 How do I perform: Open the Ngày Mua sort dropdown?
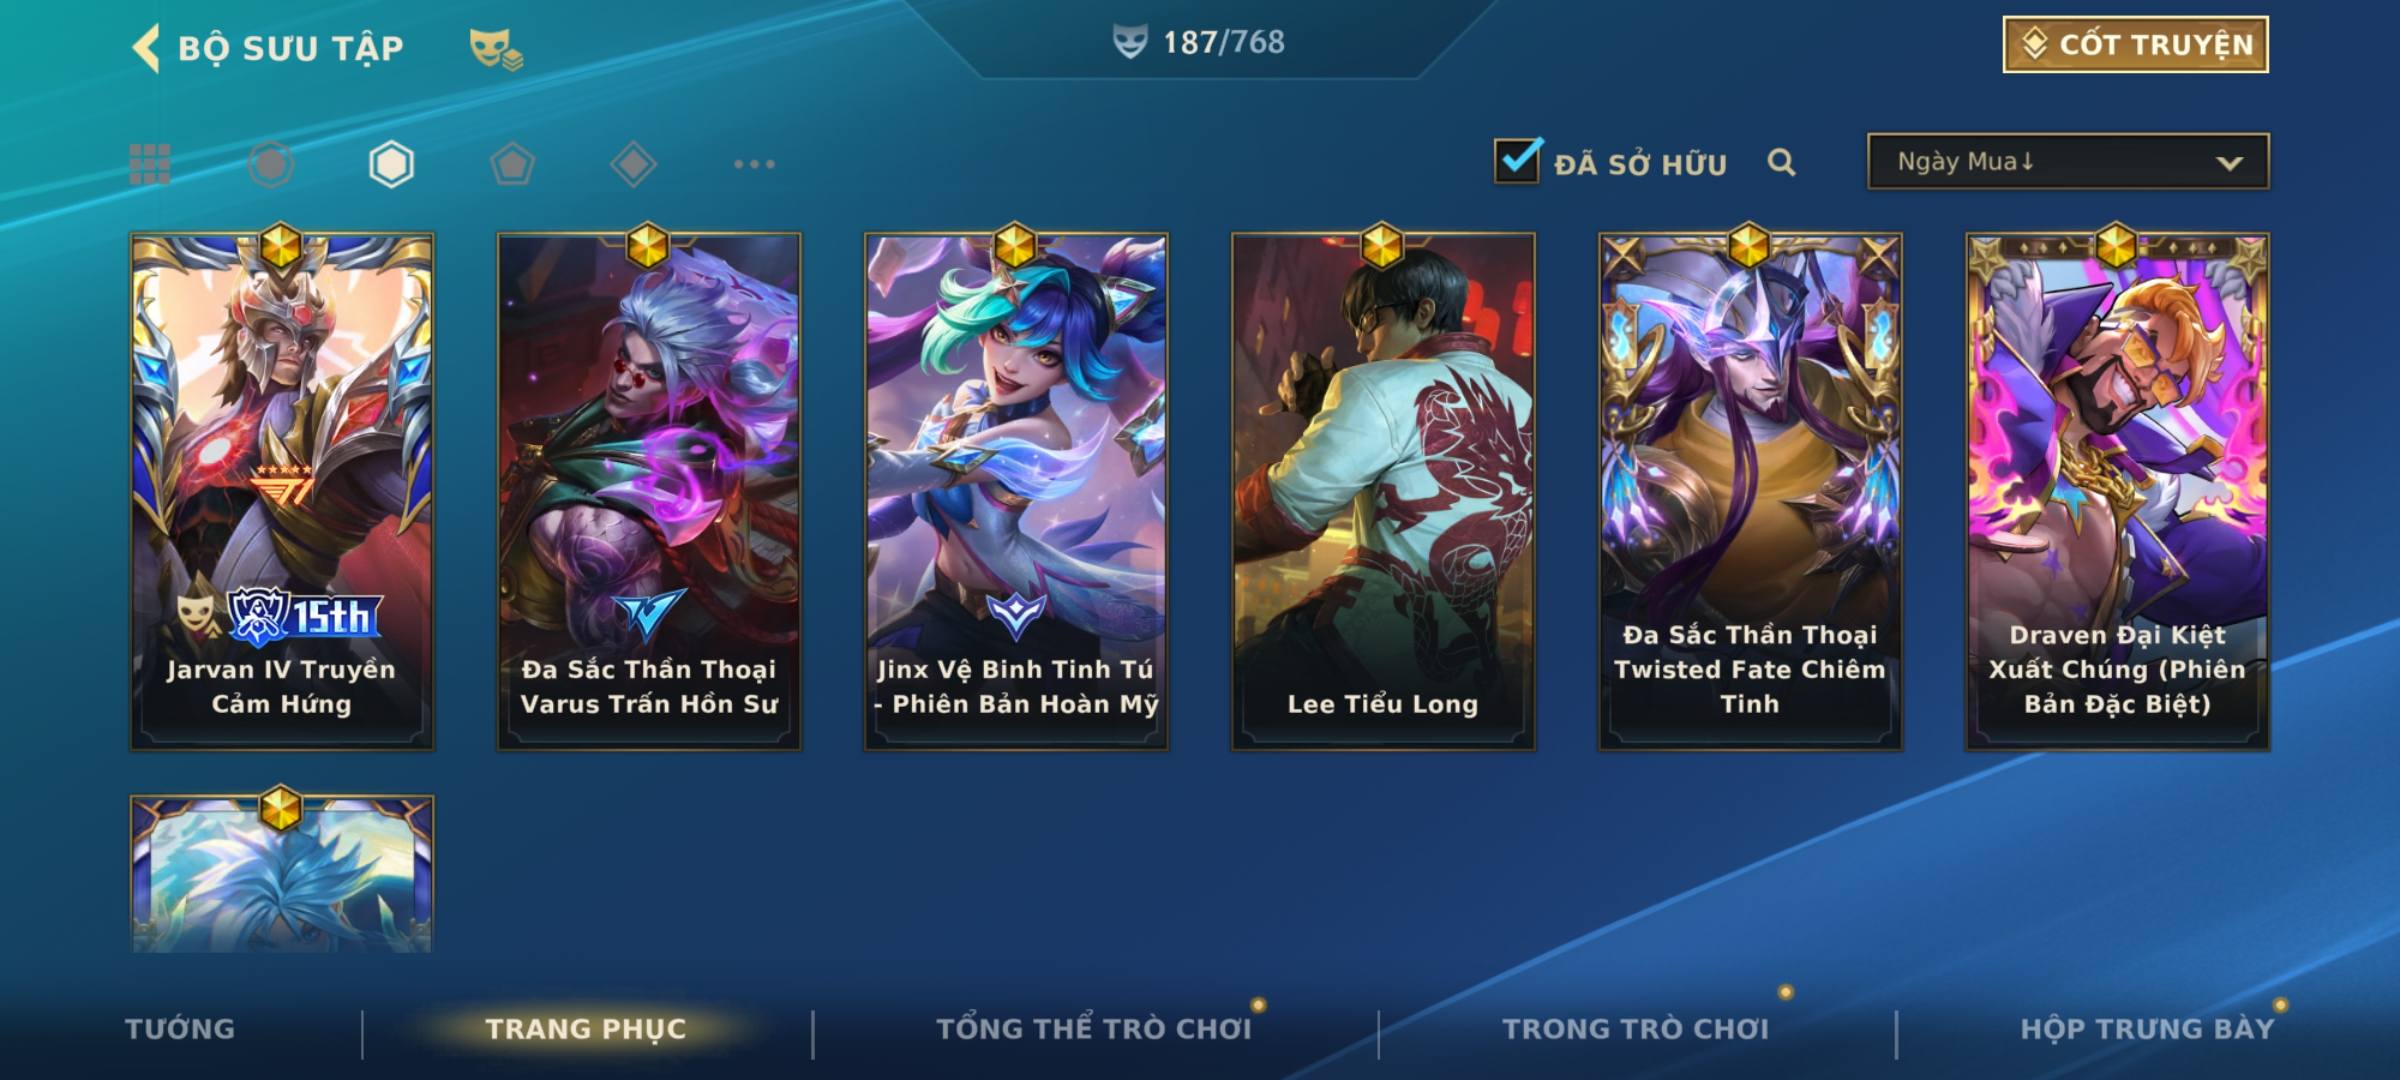click(2068, 161)
